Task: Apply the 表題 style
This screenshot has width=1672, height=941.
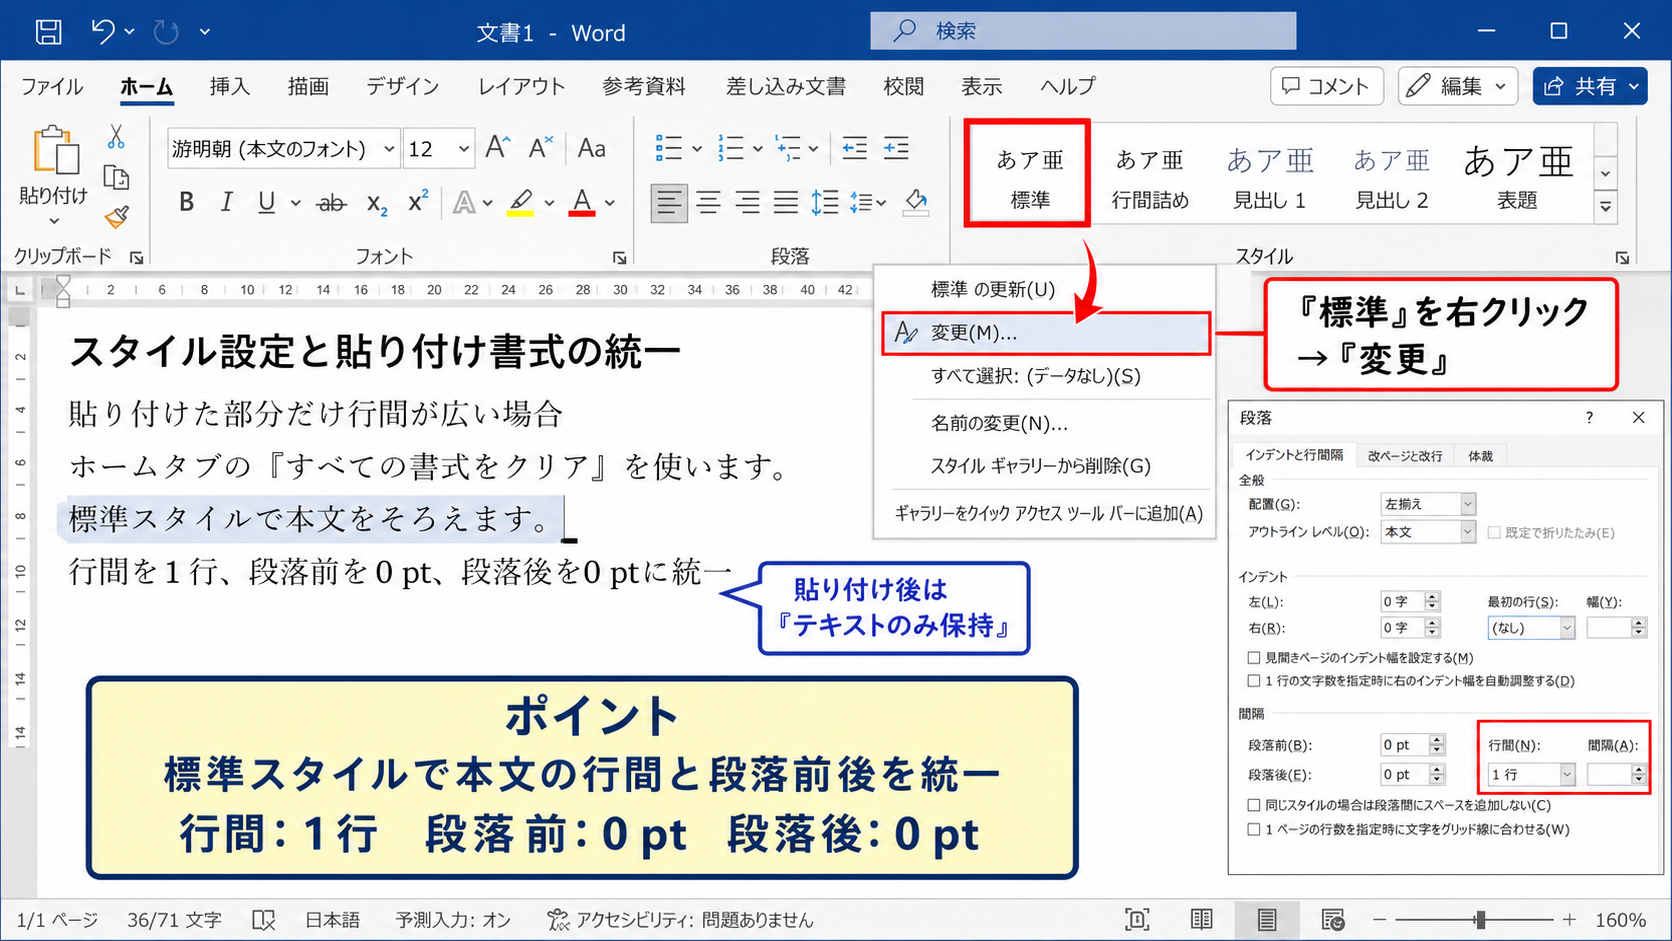Action: [1518, 176]
